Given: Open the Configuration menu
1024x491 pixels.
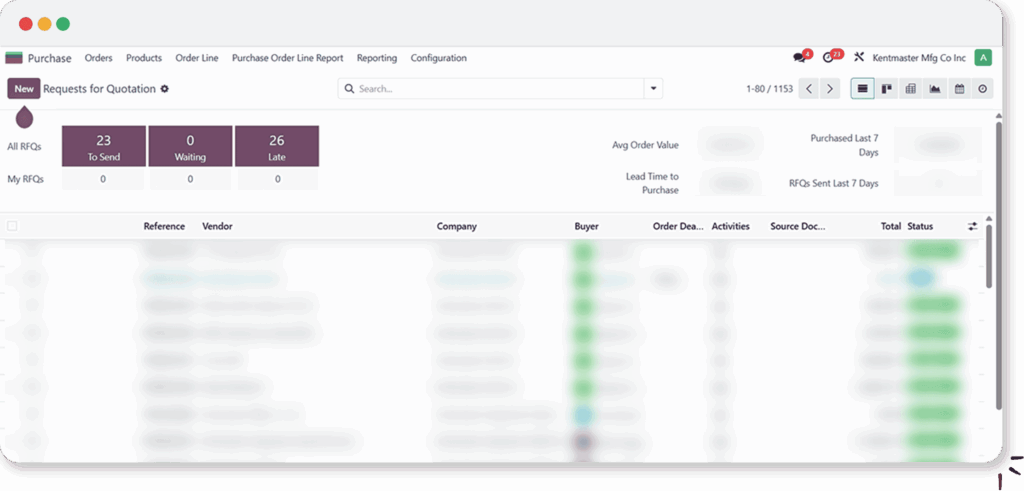Looking at the screenshot, I should point(438,58).
